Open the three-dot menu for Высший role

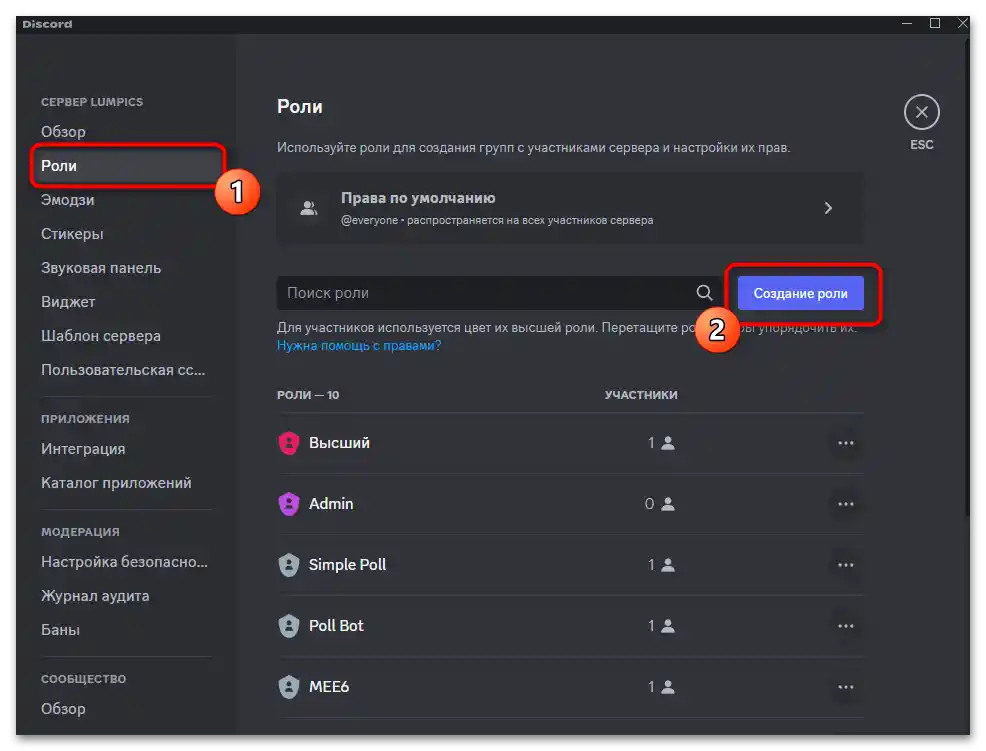846,443
